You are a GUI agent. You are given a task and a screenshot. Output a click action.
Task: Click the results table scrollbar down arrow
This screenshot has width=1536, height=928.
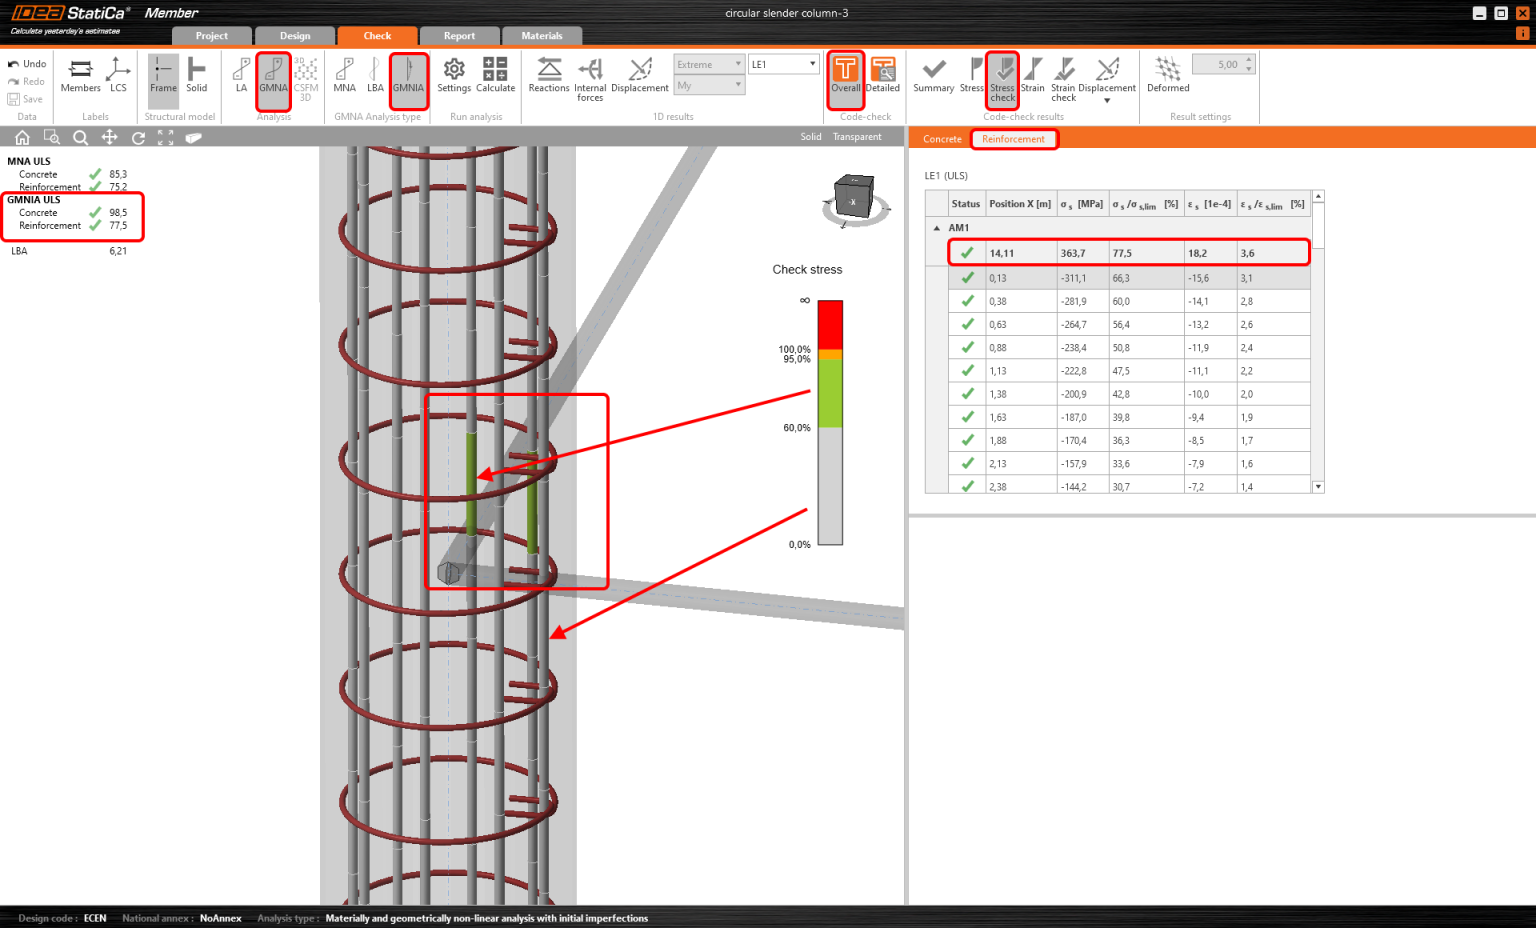(x=1317, y=487)
